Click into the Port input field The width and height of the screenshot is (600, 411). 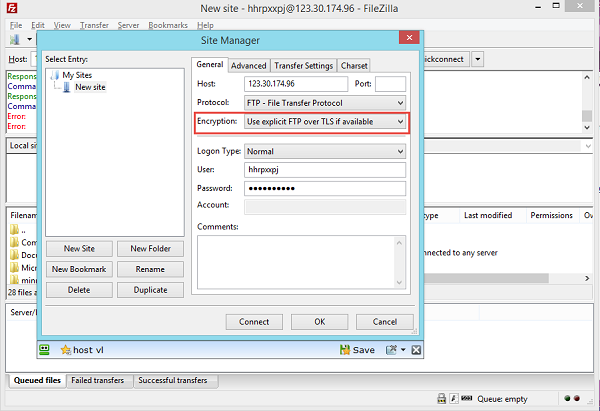coord(390,84)
